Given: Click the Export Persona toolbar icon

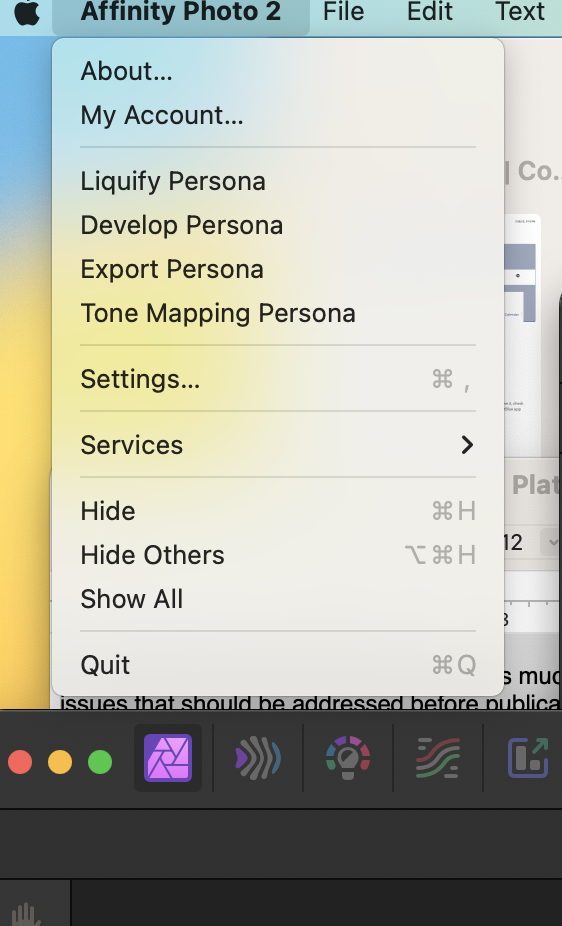Looking at the screenshot, I should pyautogui.click(x=528, y=758).
